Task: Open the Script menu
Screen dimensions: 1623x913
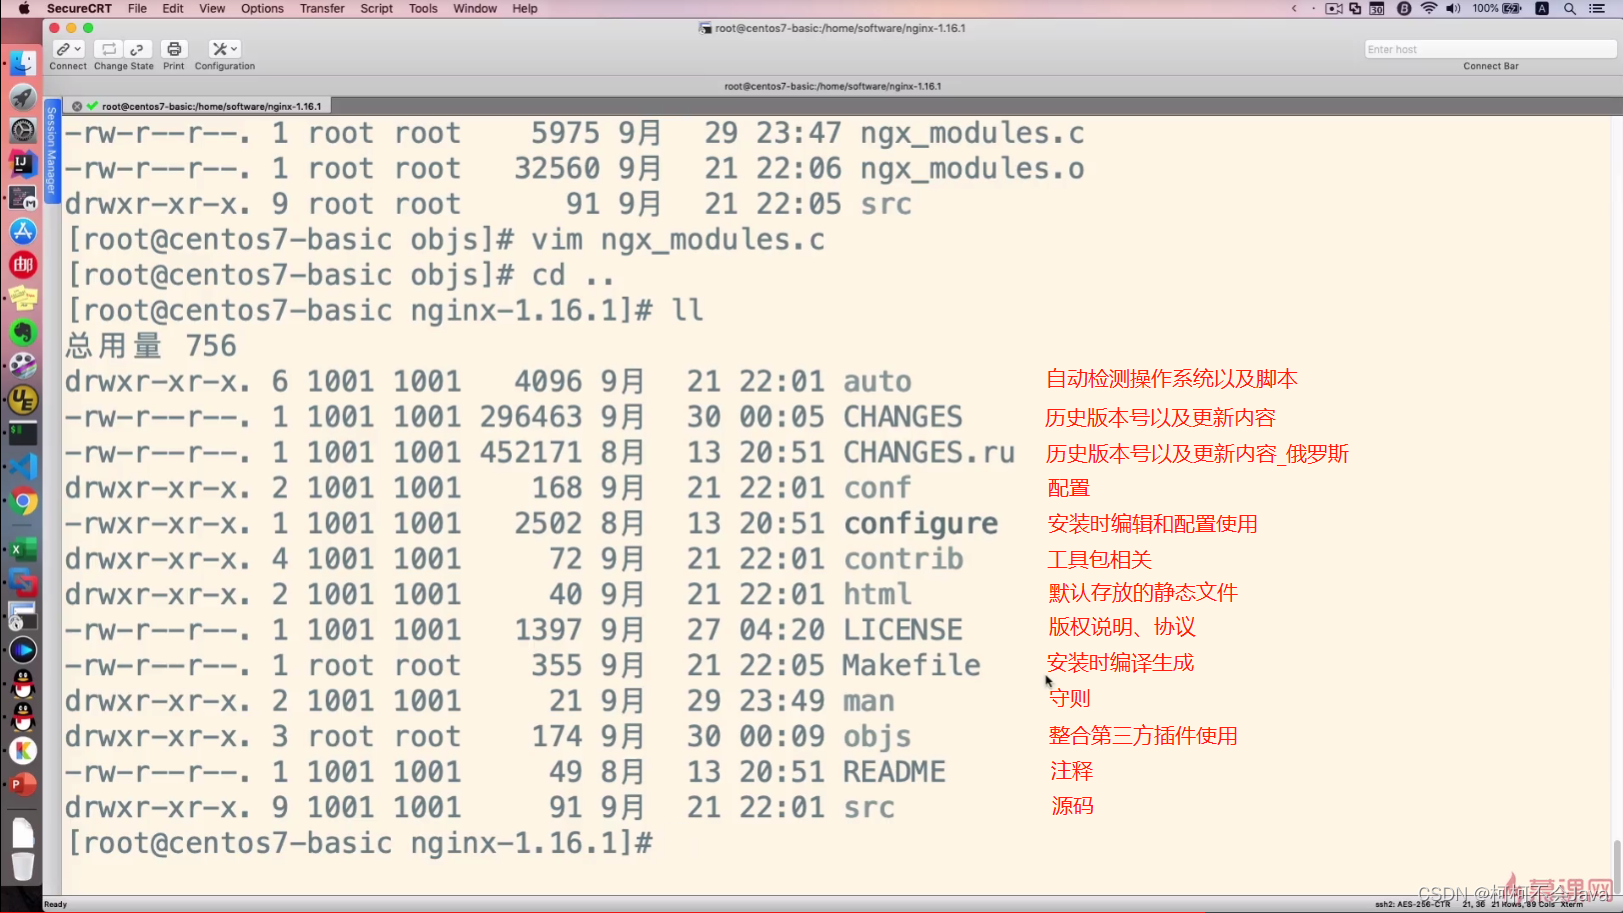Action: coord(376,8)
